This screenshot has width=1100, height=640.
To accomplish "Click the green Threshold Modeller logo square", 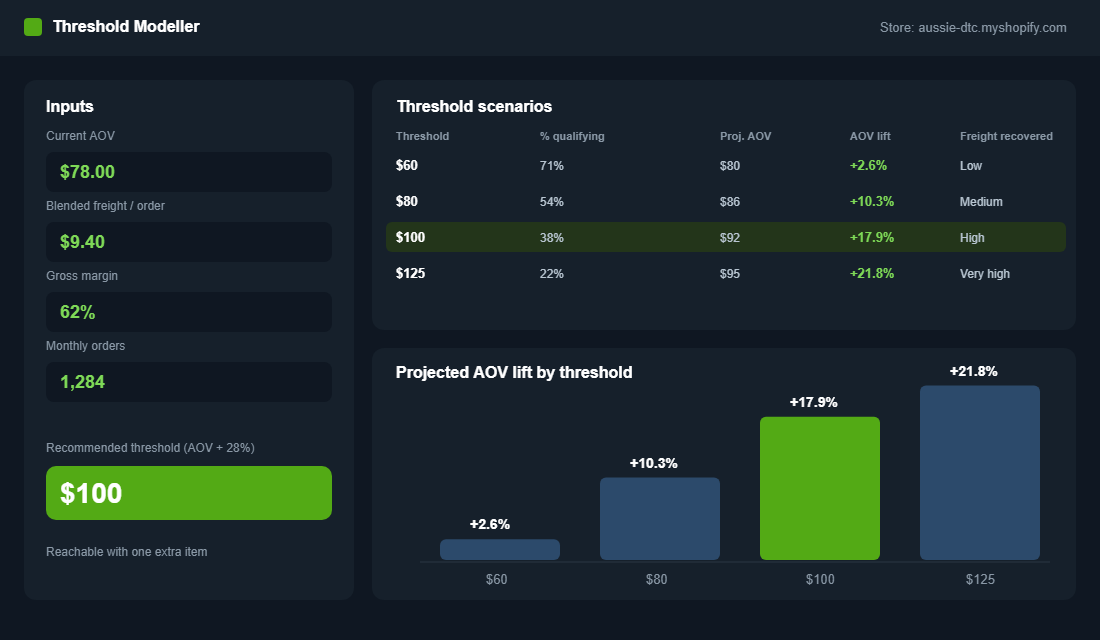I will click(33, 27).
